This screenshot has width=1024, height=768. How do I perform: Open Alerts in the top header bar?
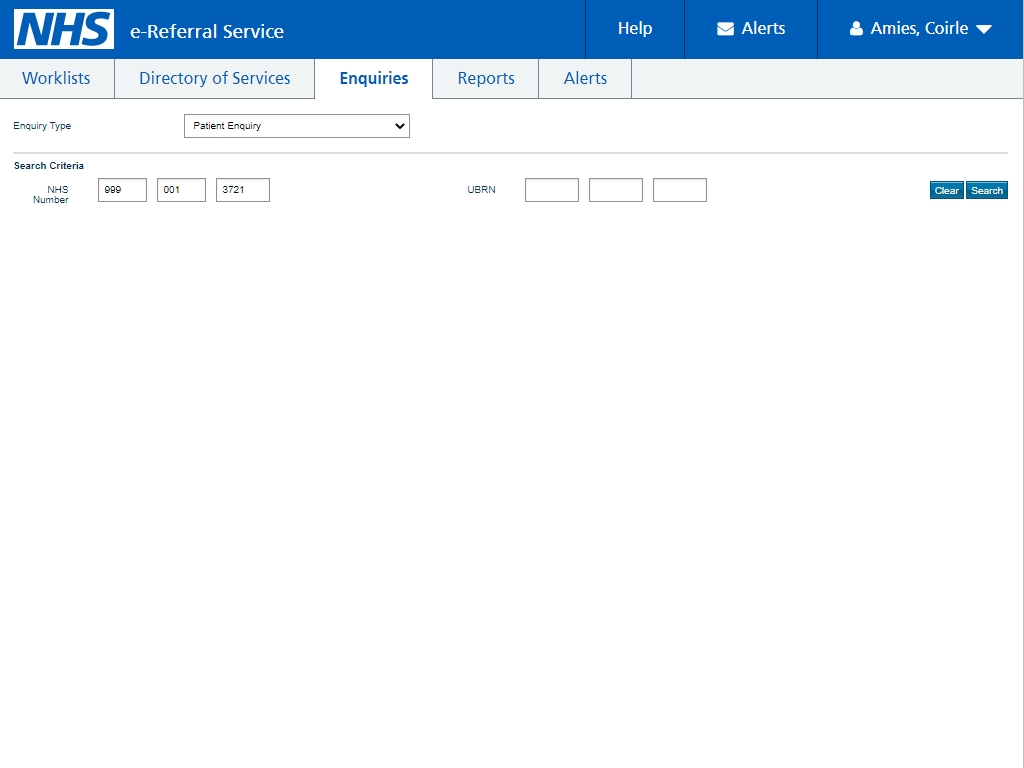click(x=751, y=29)
